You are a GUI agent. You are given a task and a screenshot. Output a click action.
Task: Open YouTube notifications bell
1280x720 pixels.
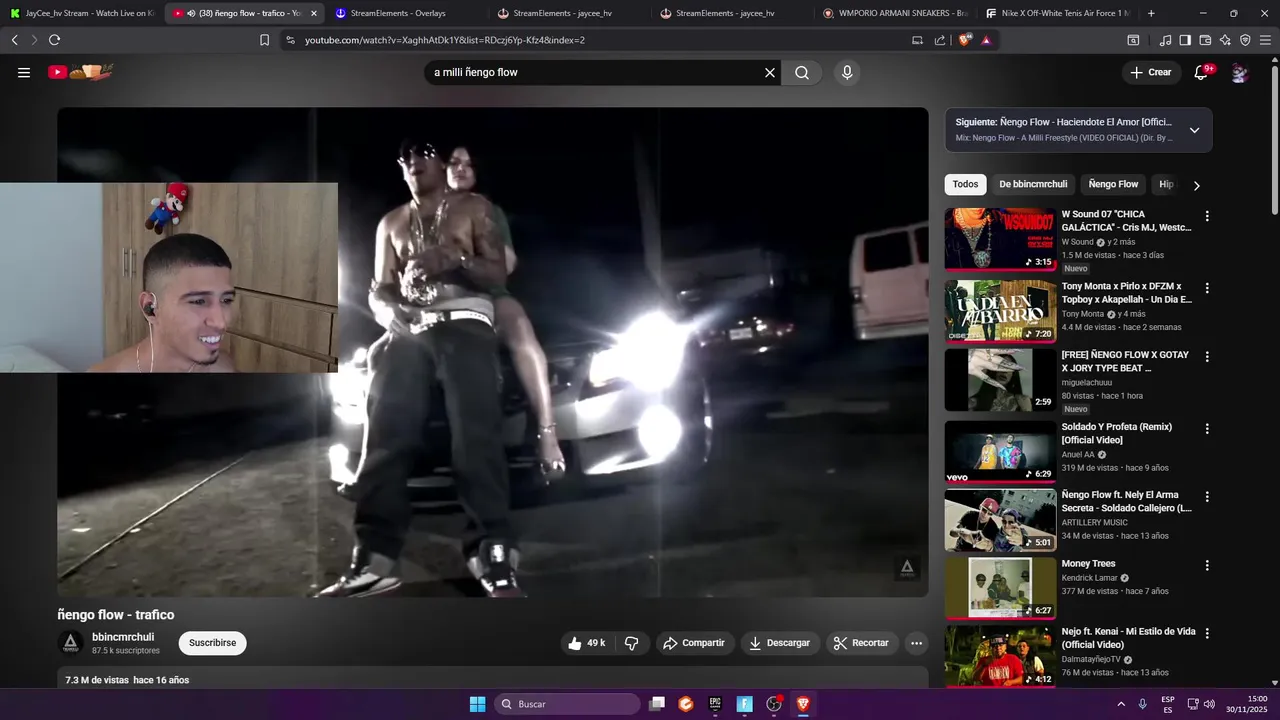click(x=1202, y=72)
